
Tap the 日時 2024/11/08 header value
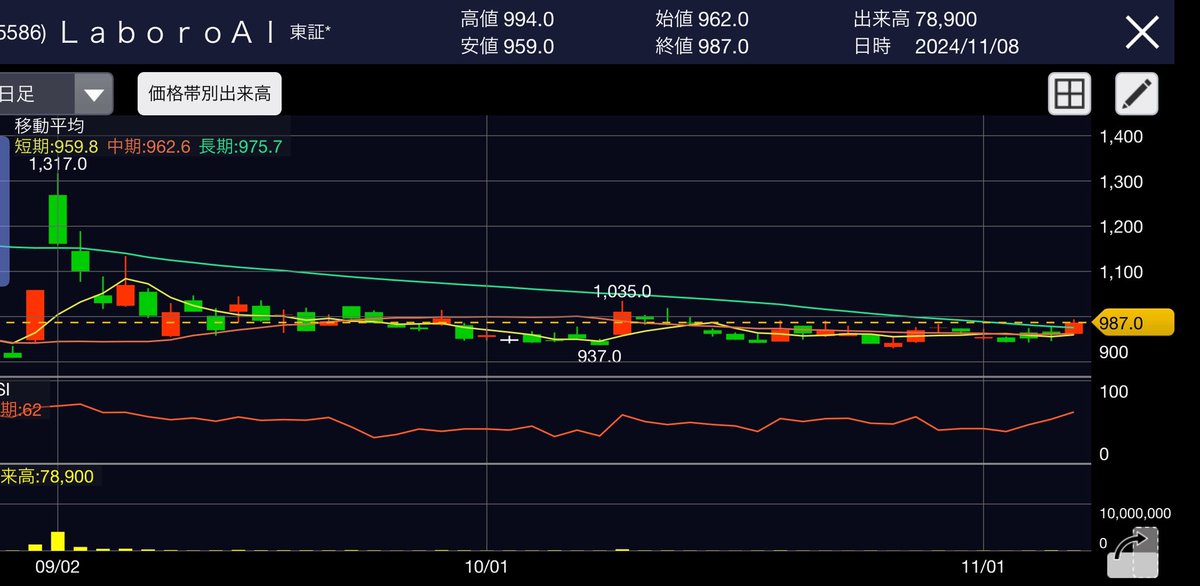[936, 46]
